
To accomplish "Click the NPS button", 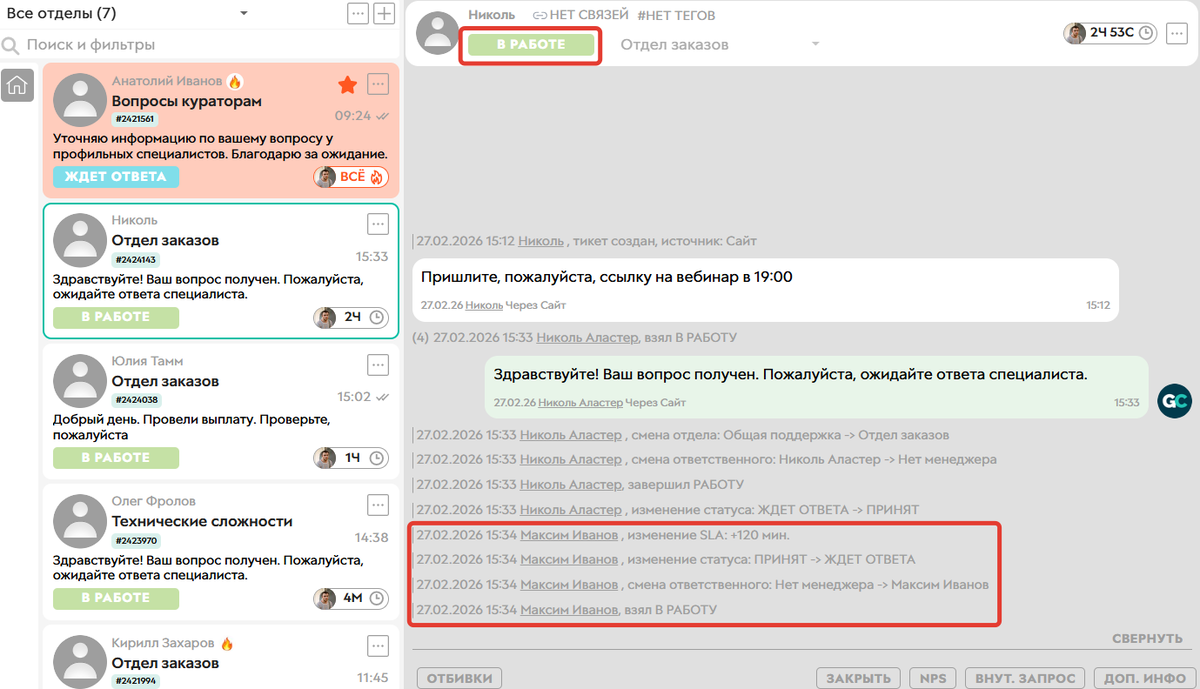I will [932, 678].
